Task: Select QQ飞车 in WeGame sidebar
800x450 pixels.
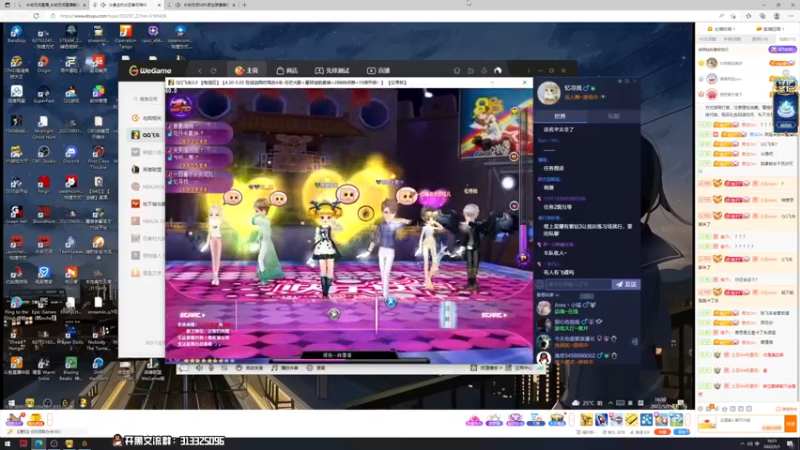Action: click(146, 135)
